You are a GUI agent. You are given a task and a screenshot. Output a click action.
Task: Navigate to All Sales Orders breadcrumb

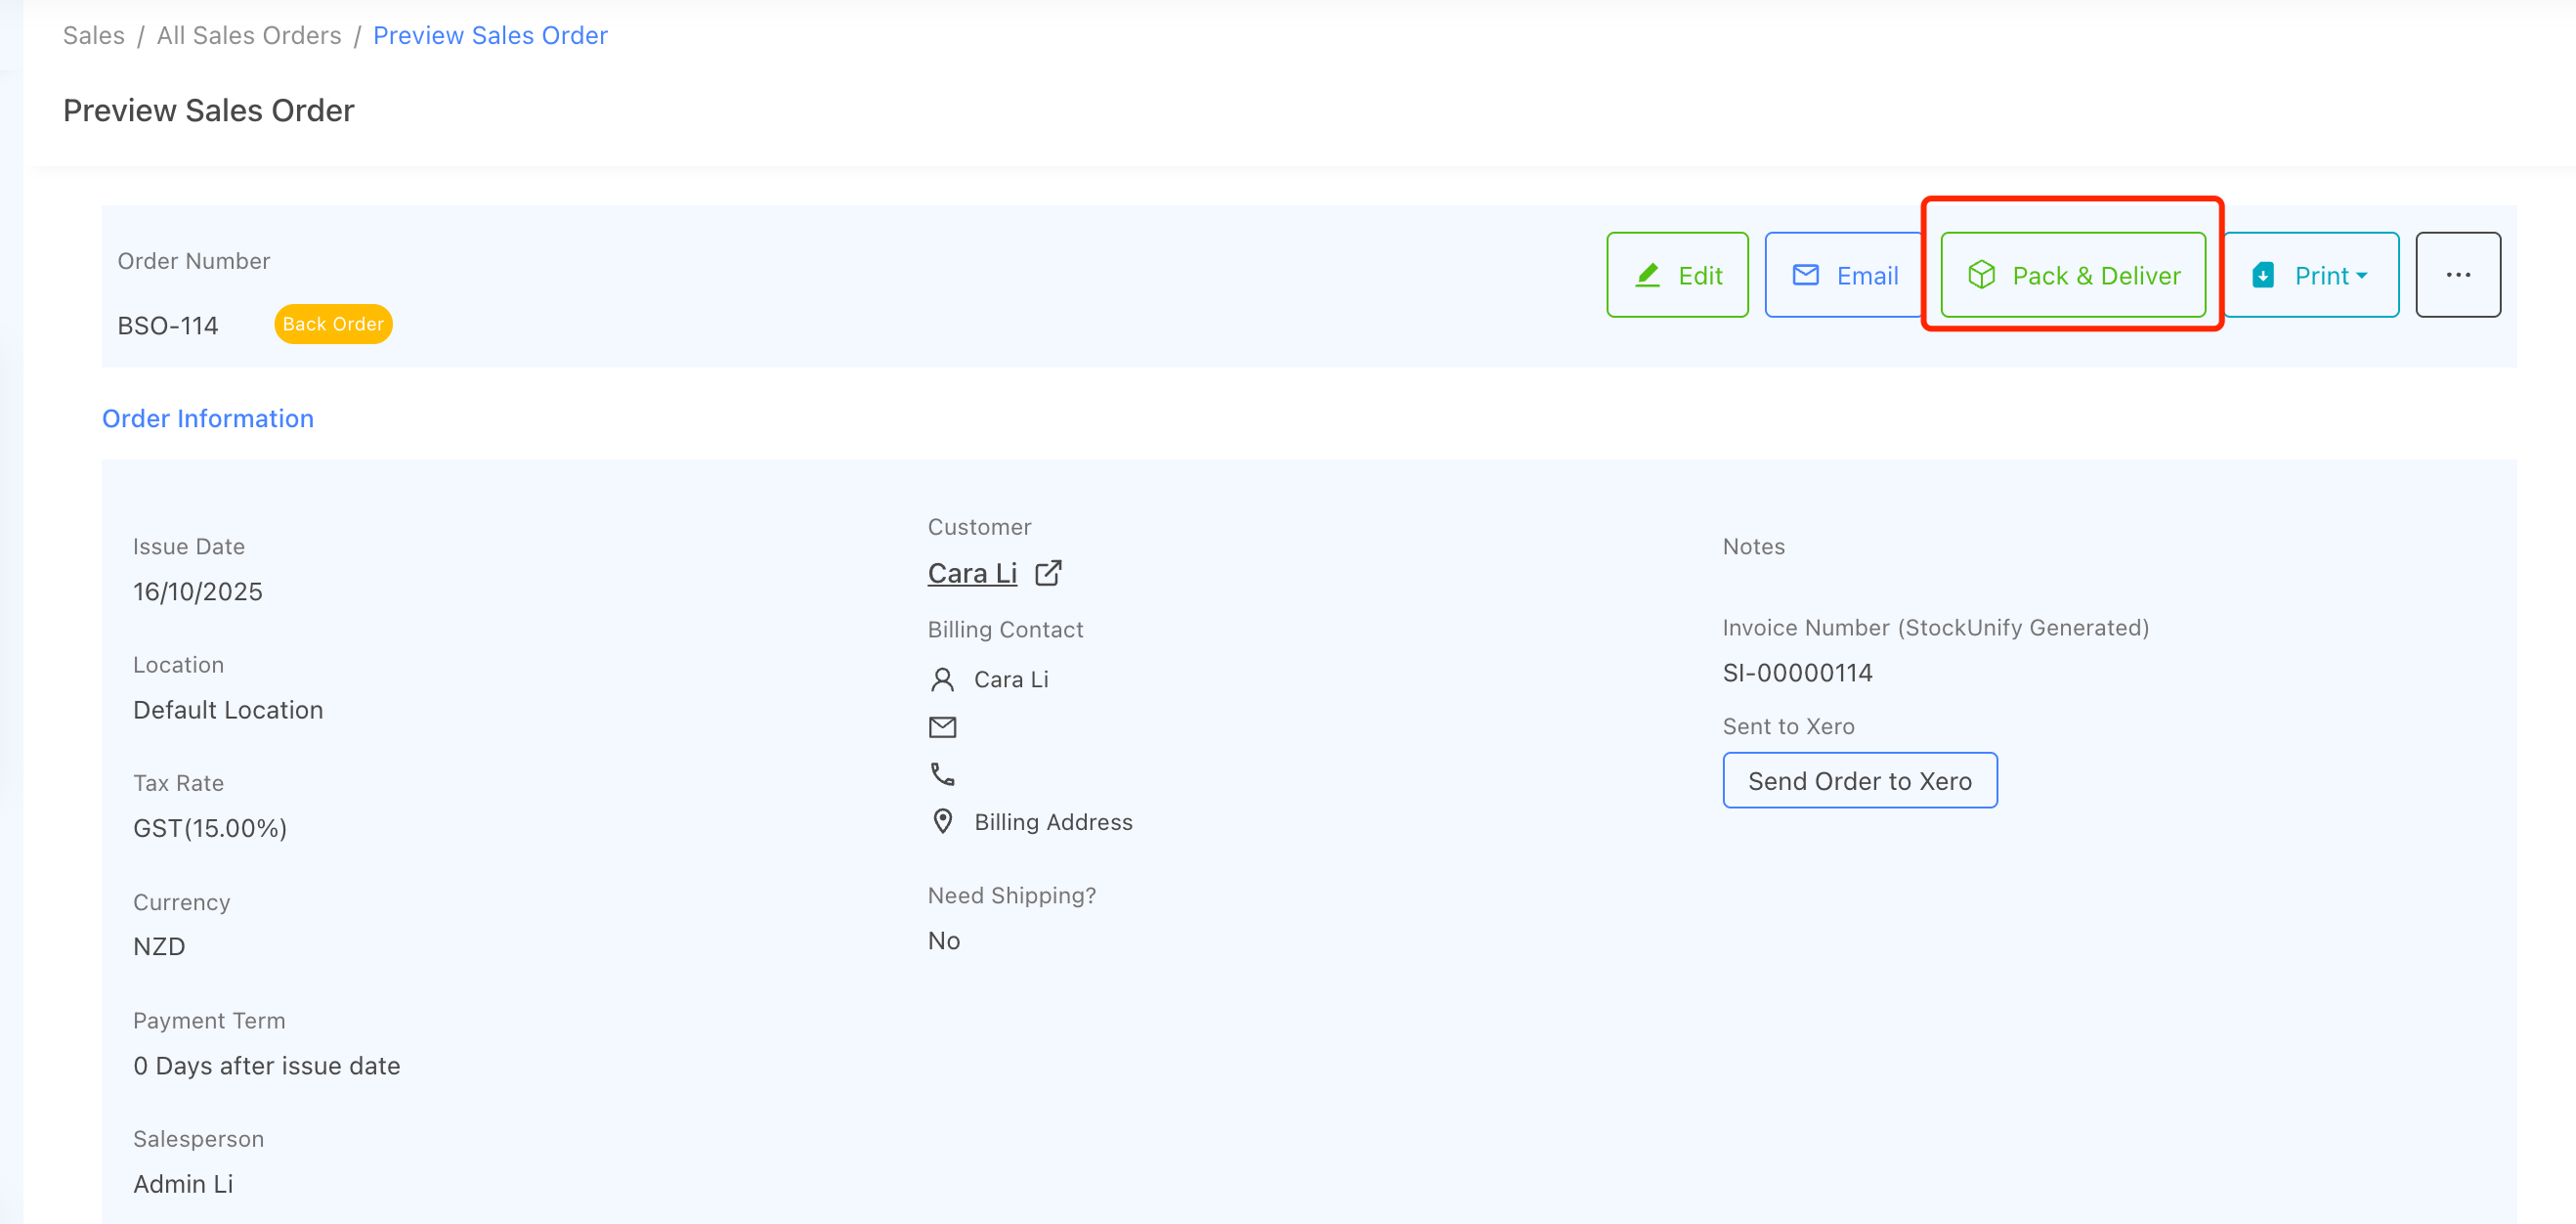[249, 36]
